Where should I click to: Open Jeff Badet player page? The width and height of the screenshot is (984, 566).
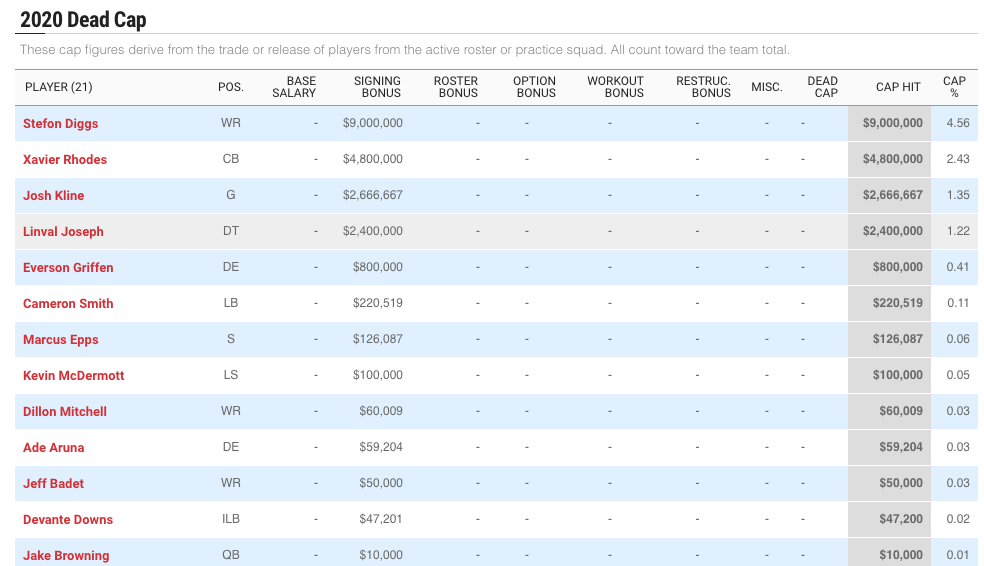click(x=53, y=483)
